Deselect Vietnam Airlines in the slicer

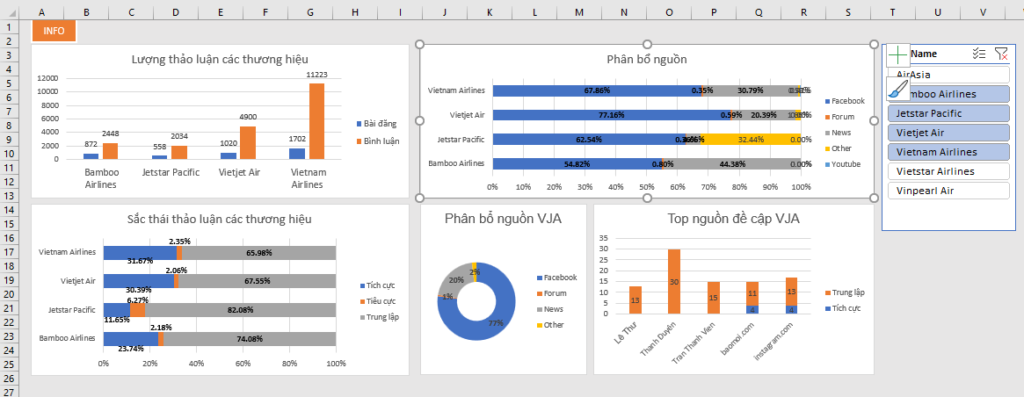pos(948,151)
